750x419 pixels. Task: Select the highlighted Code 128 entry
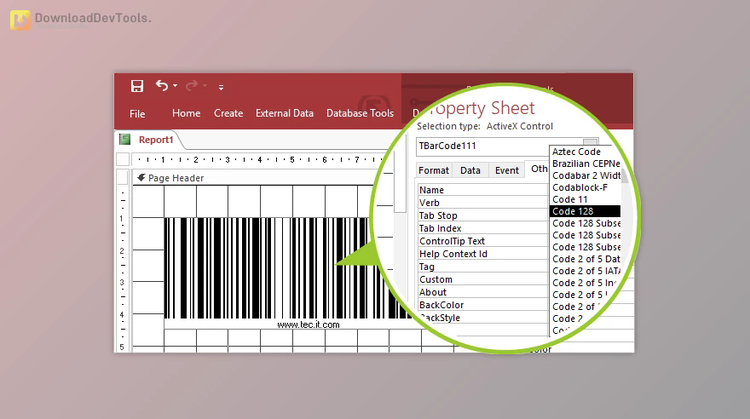(x=585, y=211)
